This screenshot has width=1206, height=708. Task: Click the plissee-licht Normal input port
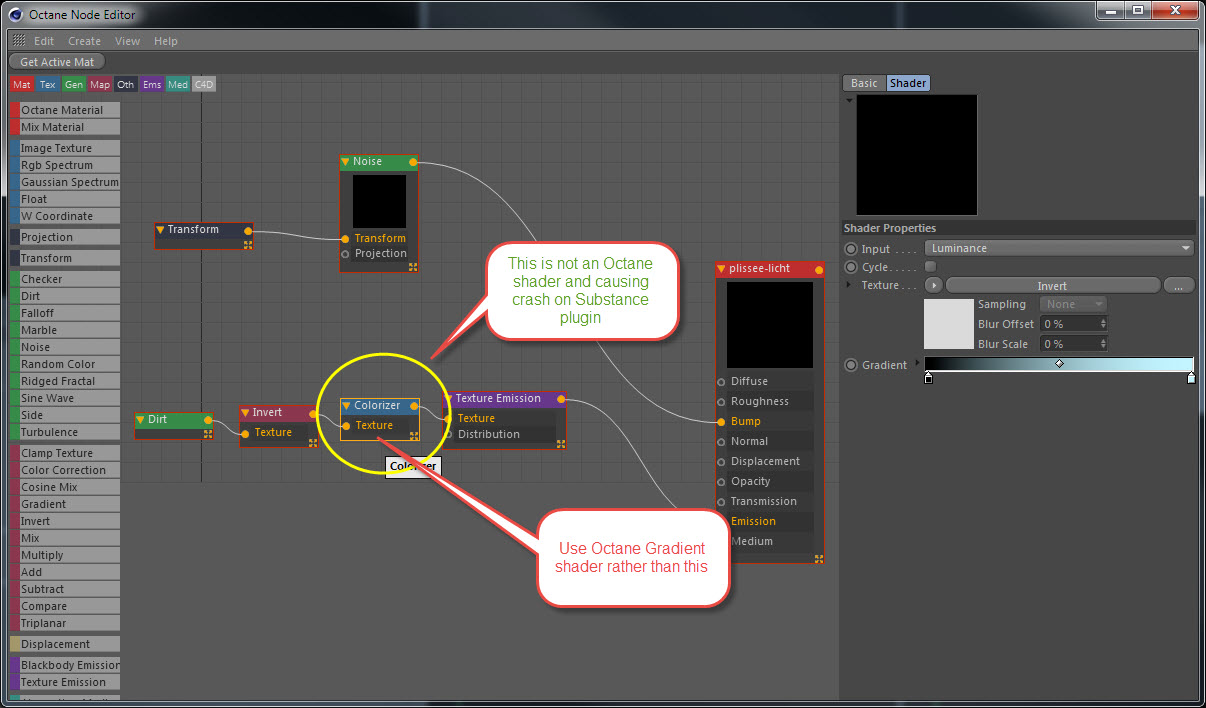[722, 442]
